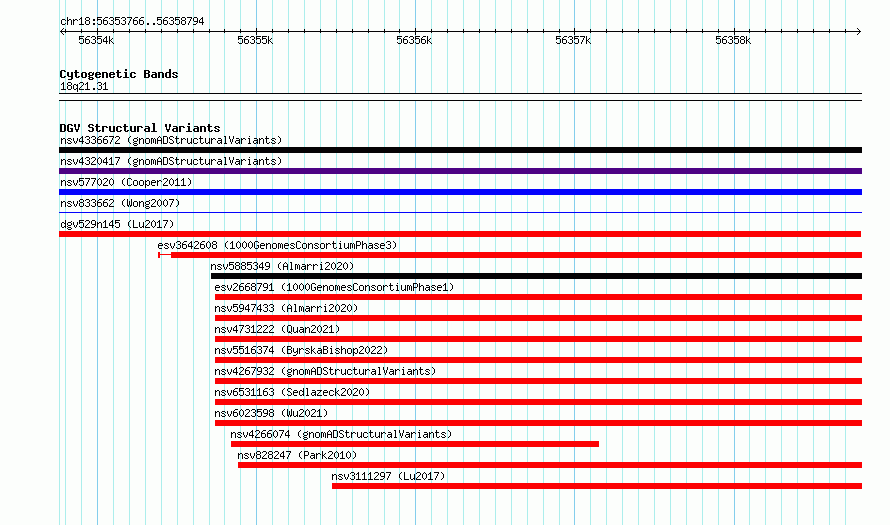Click the 56355k ruler tick label
Image resolution: width=890 pixels, height=525 pixels.
[255, 40]
